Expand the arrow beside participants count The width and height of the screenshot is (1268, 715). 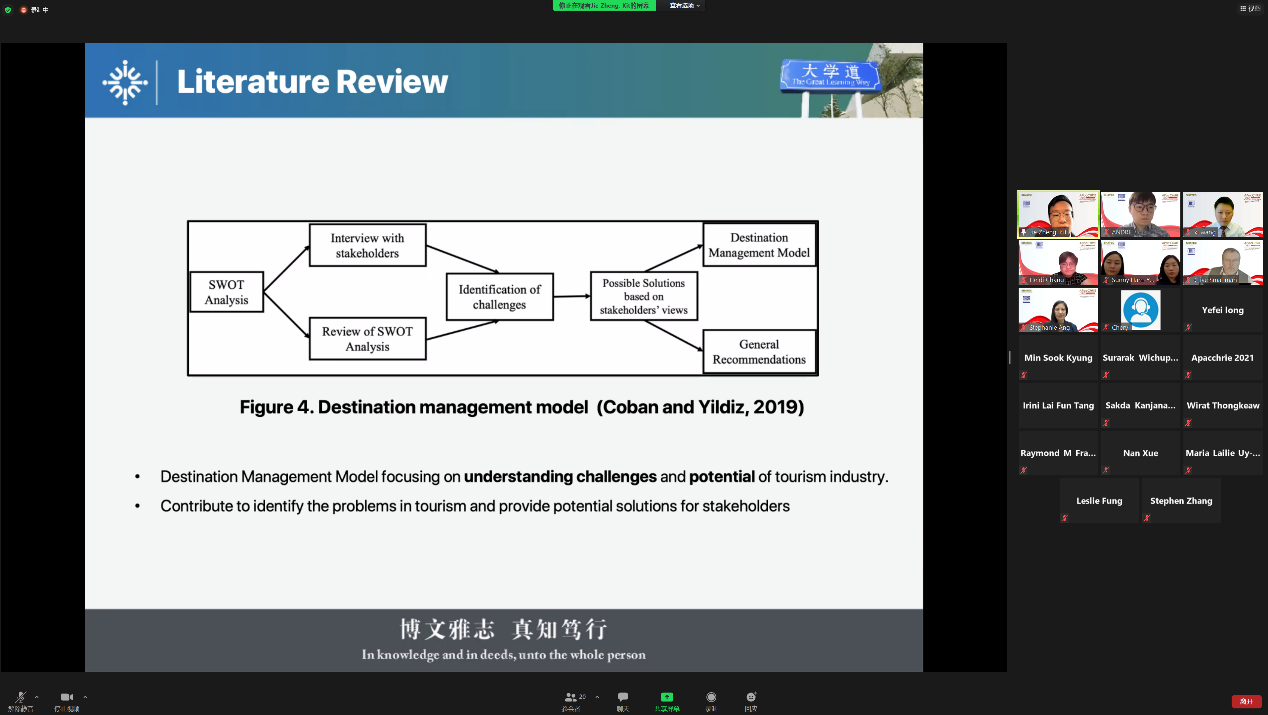point(597,697)
